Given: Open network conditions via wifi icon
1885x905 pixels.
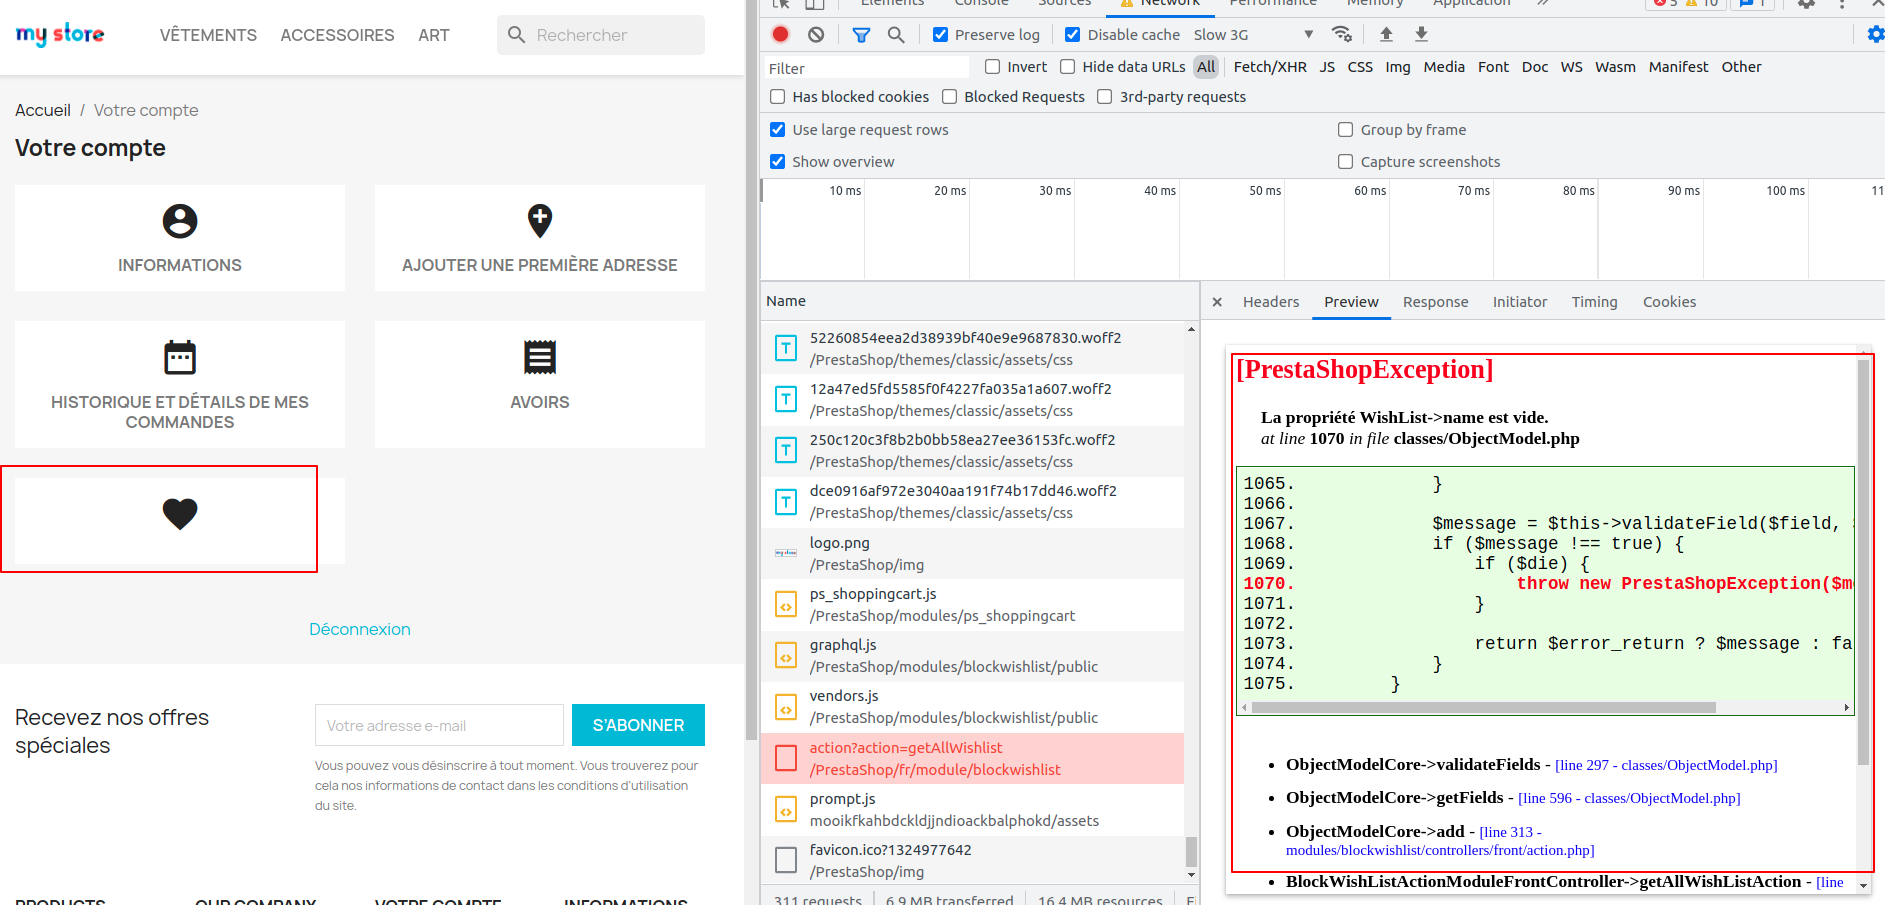Looking at the screenshot, I should pyautogui.click(x=1343, y=33).
